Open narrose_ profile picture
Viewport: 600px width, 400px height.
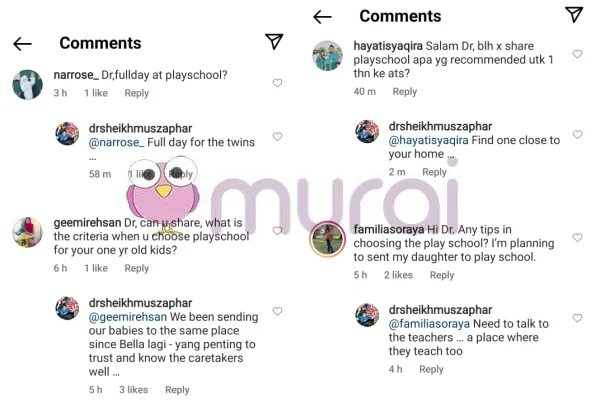point(28,85)
